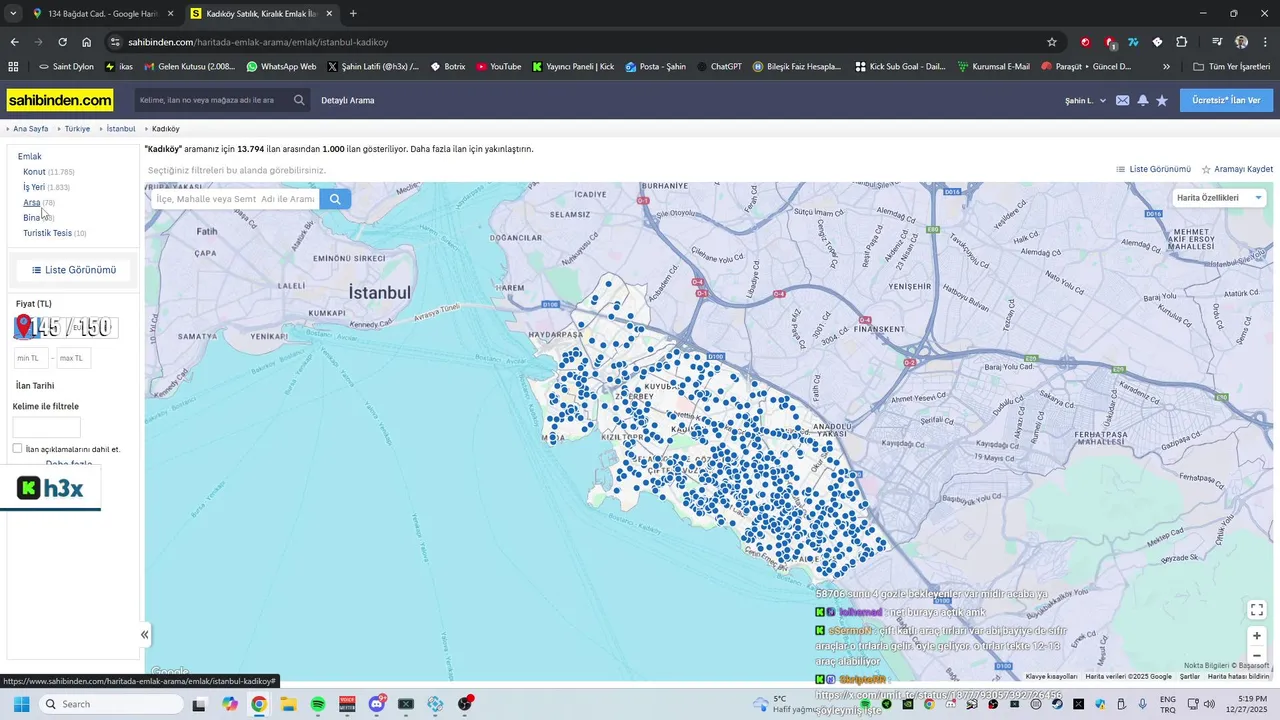Viewport: 1280px width, 720px height.
Task: Collapse the left filter sidebar
Action: coord(144,634)
